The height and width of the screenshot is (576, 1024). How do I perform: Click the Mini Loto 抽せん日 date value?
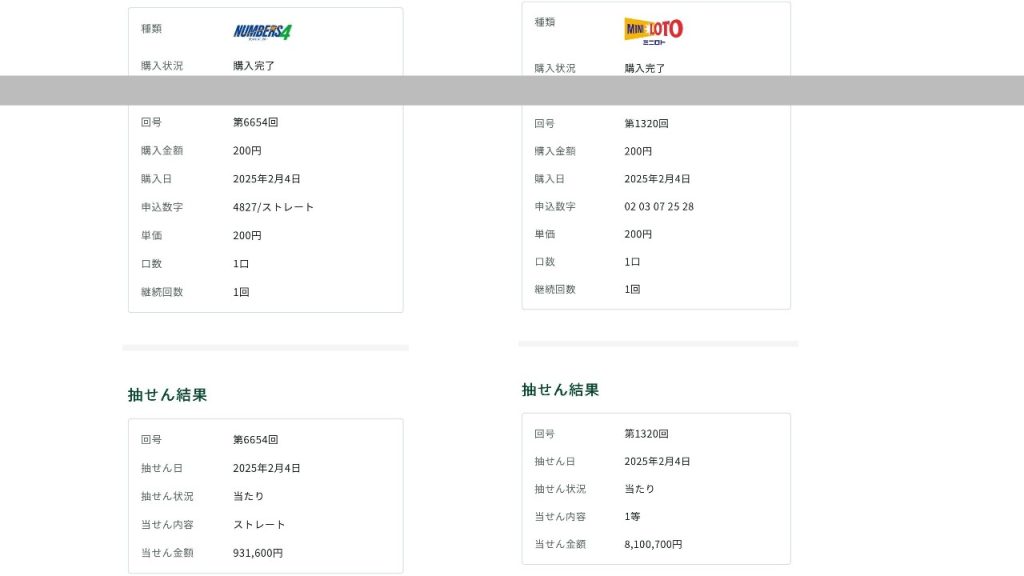[657, 462]
